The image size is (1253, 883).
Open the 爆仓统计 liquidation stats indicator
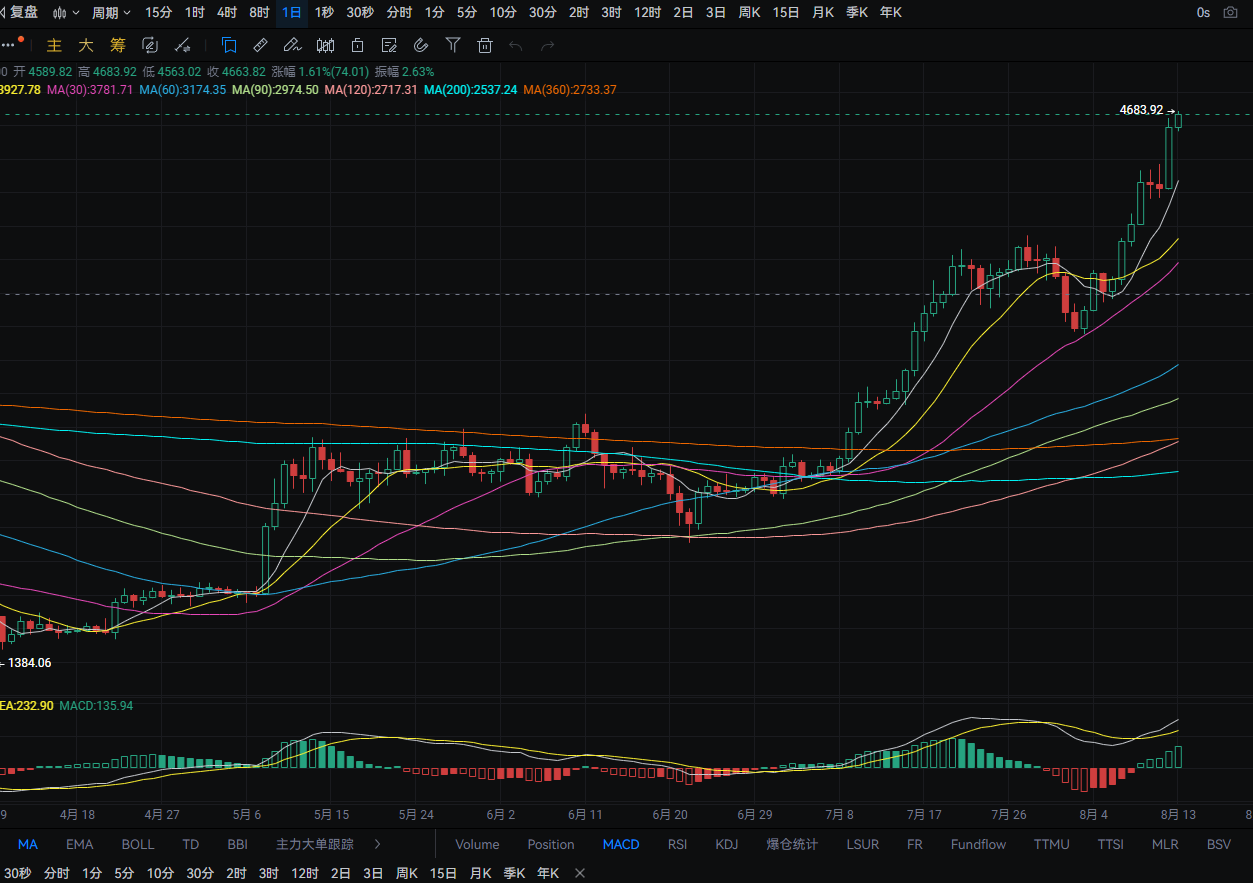pos(792,844)
